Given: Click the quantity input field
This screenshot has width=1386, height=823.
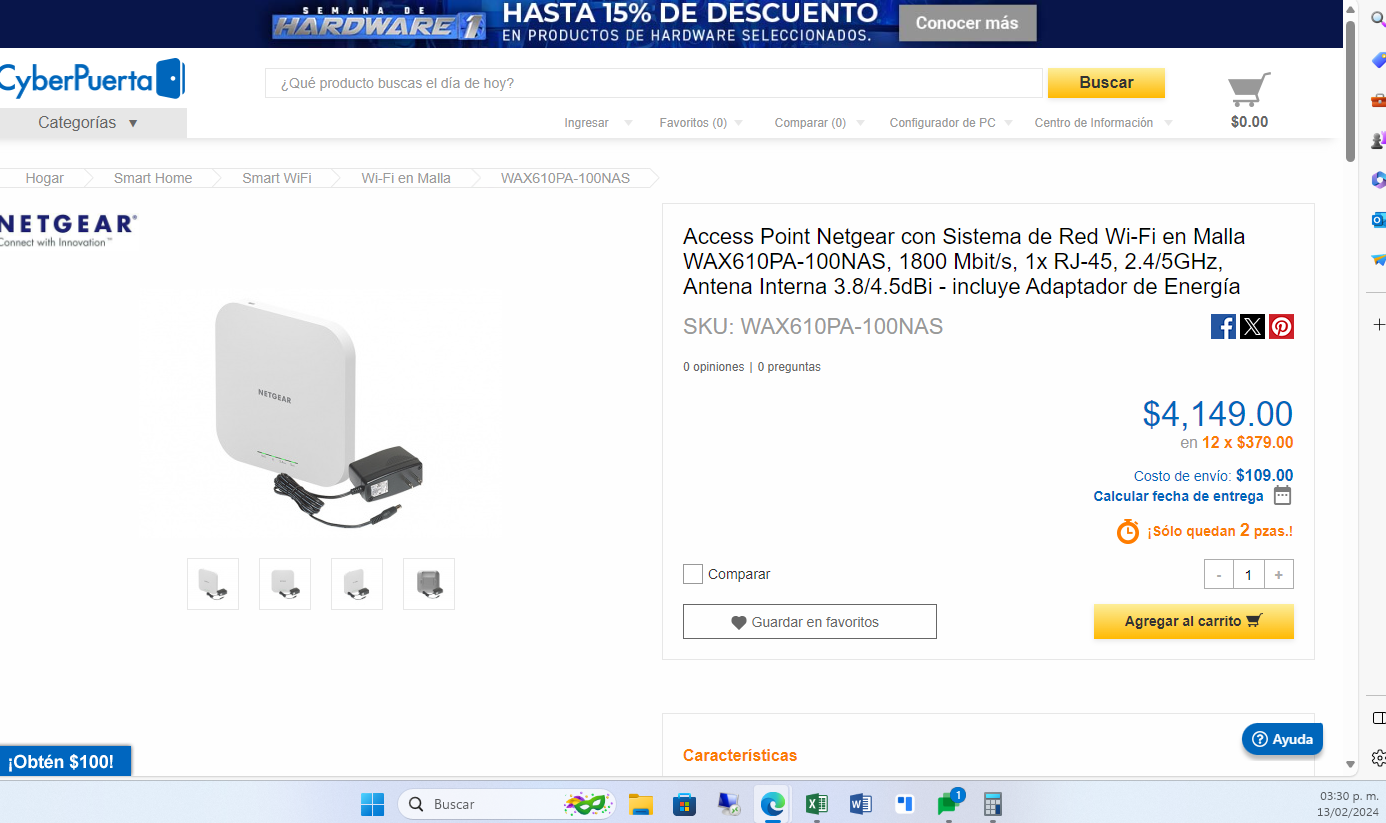Looking at the screenshot, I should coord(1248,574).
